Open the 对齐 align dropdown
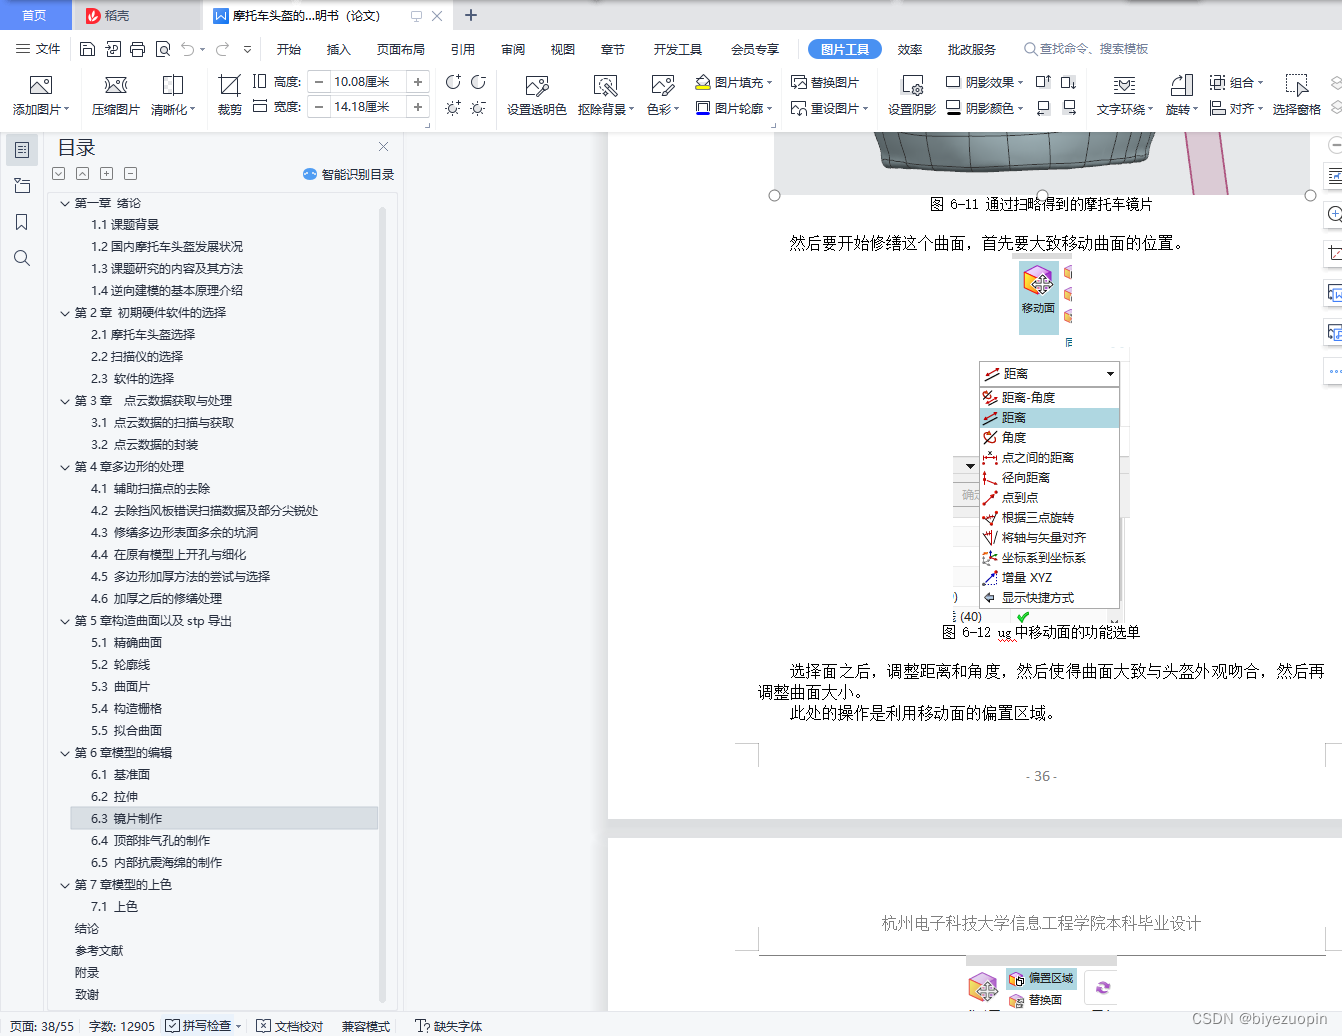1342x1036 pixels. (x=1237, y=108)
